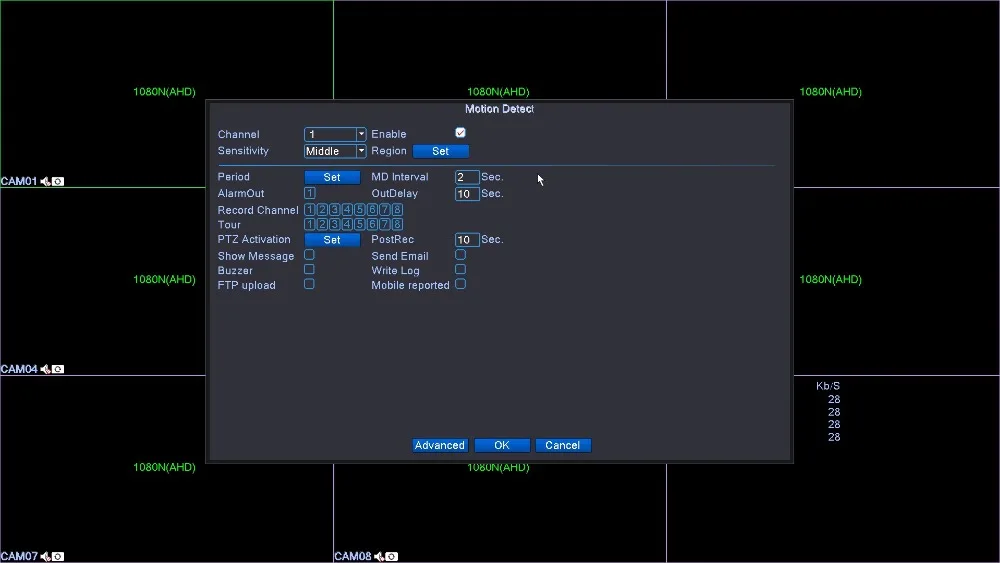Toggle Tour channel 4 box

[x=347, y=224]
